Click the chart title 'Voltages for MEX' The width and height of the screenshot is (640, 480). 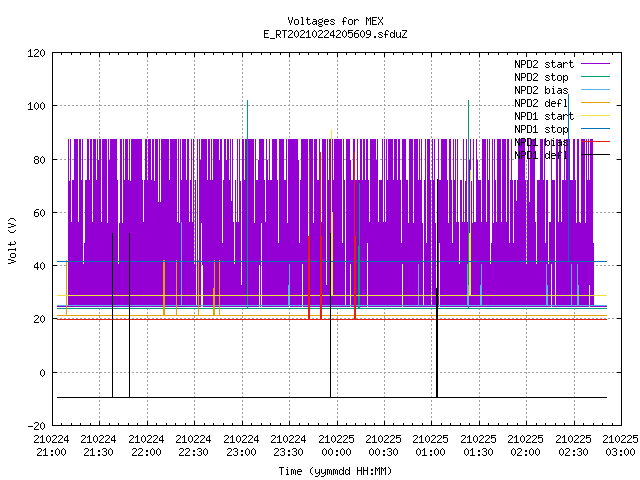point(335,21)
